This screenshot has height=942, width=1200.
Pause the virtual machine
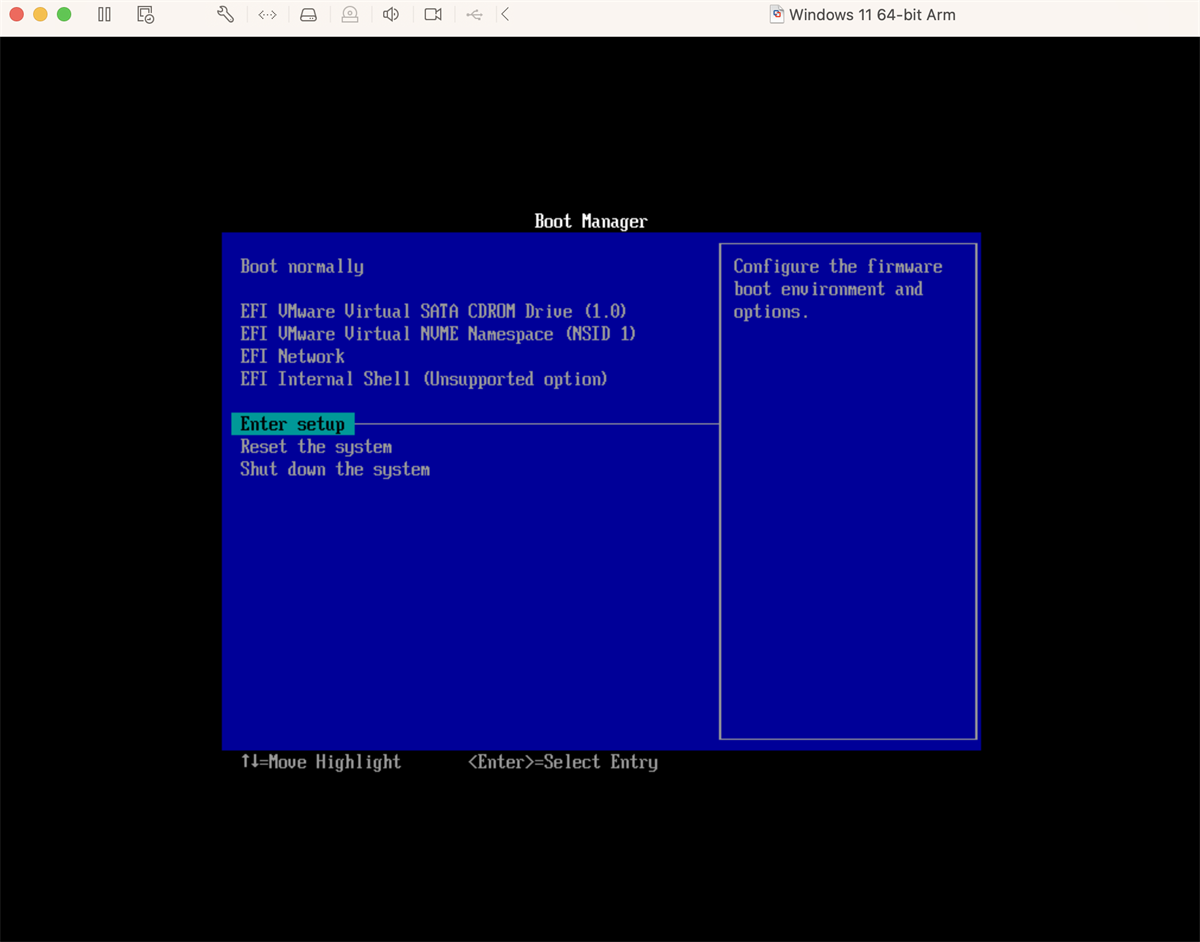(x=104, y=15)
